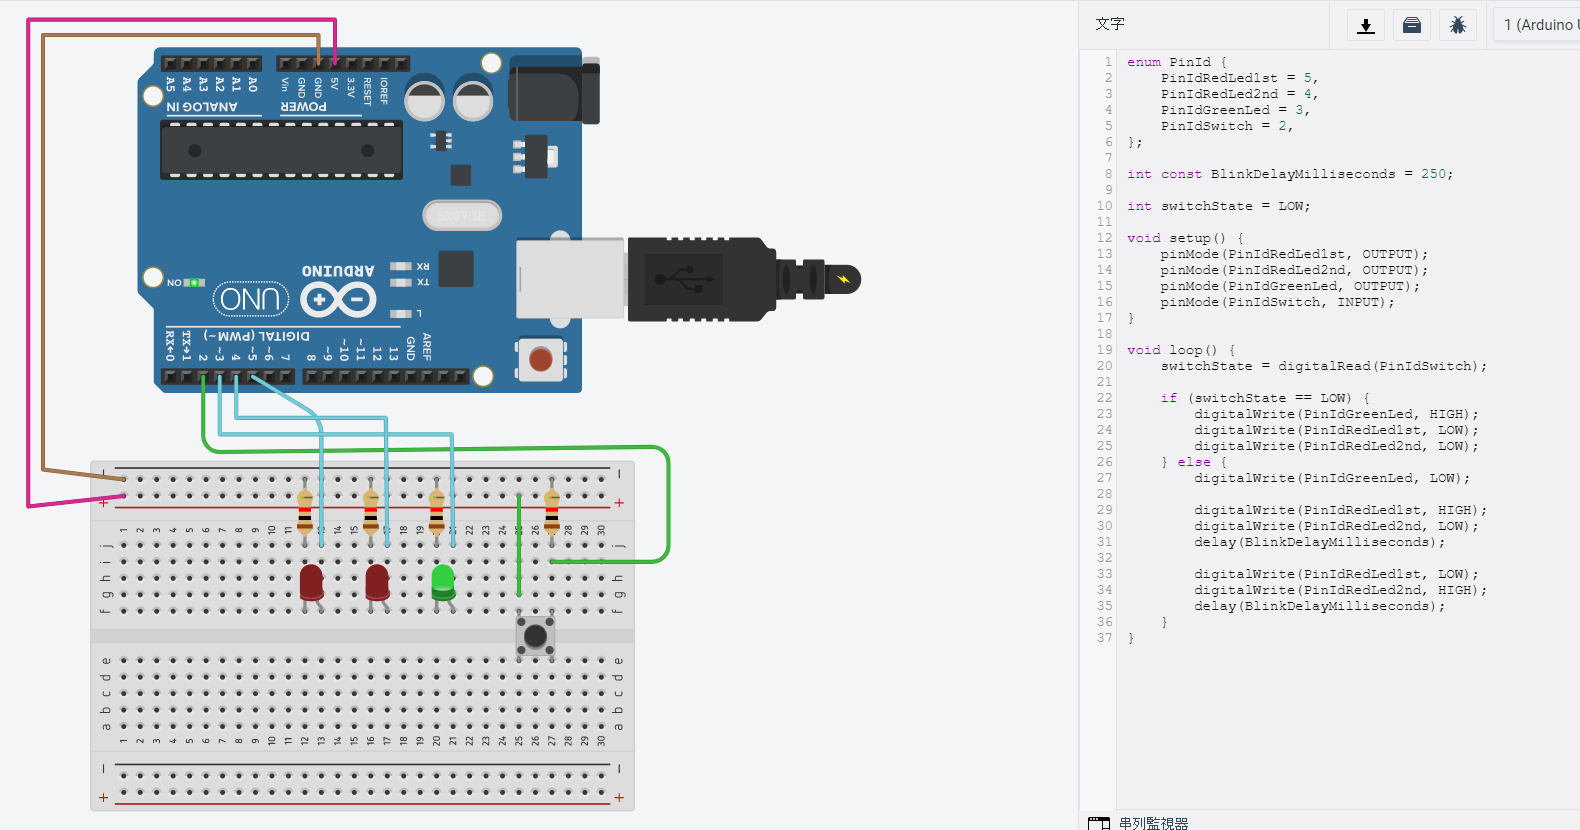The image size is (1580, 830).
Task: Click the download code icon
Action: (x=1365, y=25)
